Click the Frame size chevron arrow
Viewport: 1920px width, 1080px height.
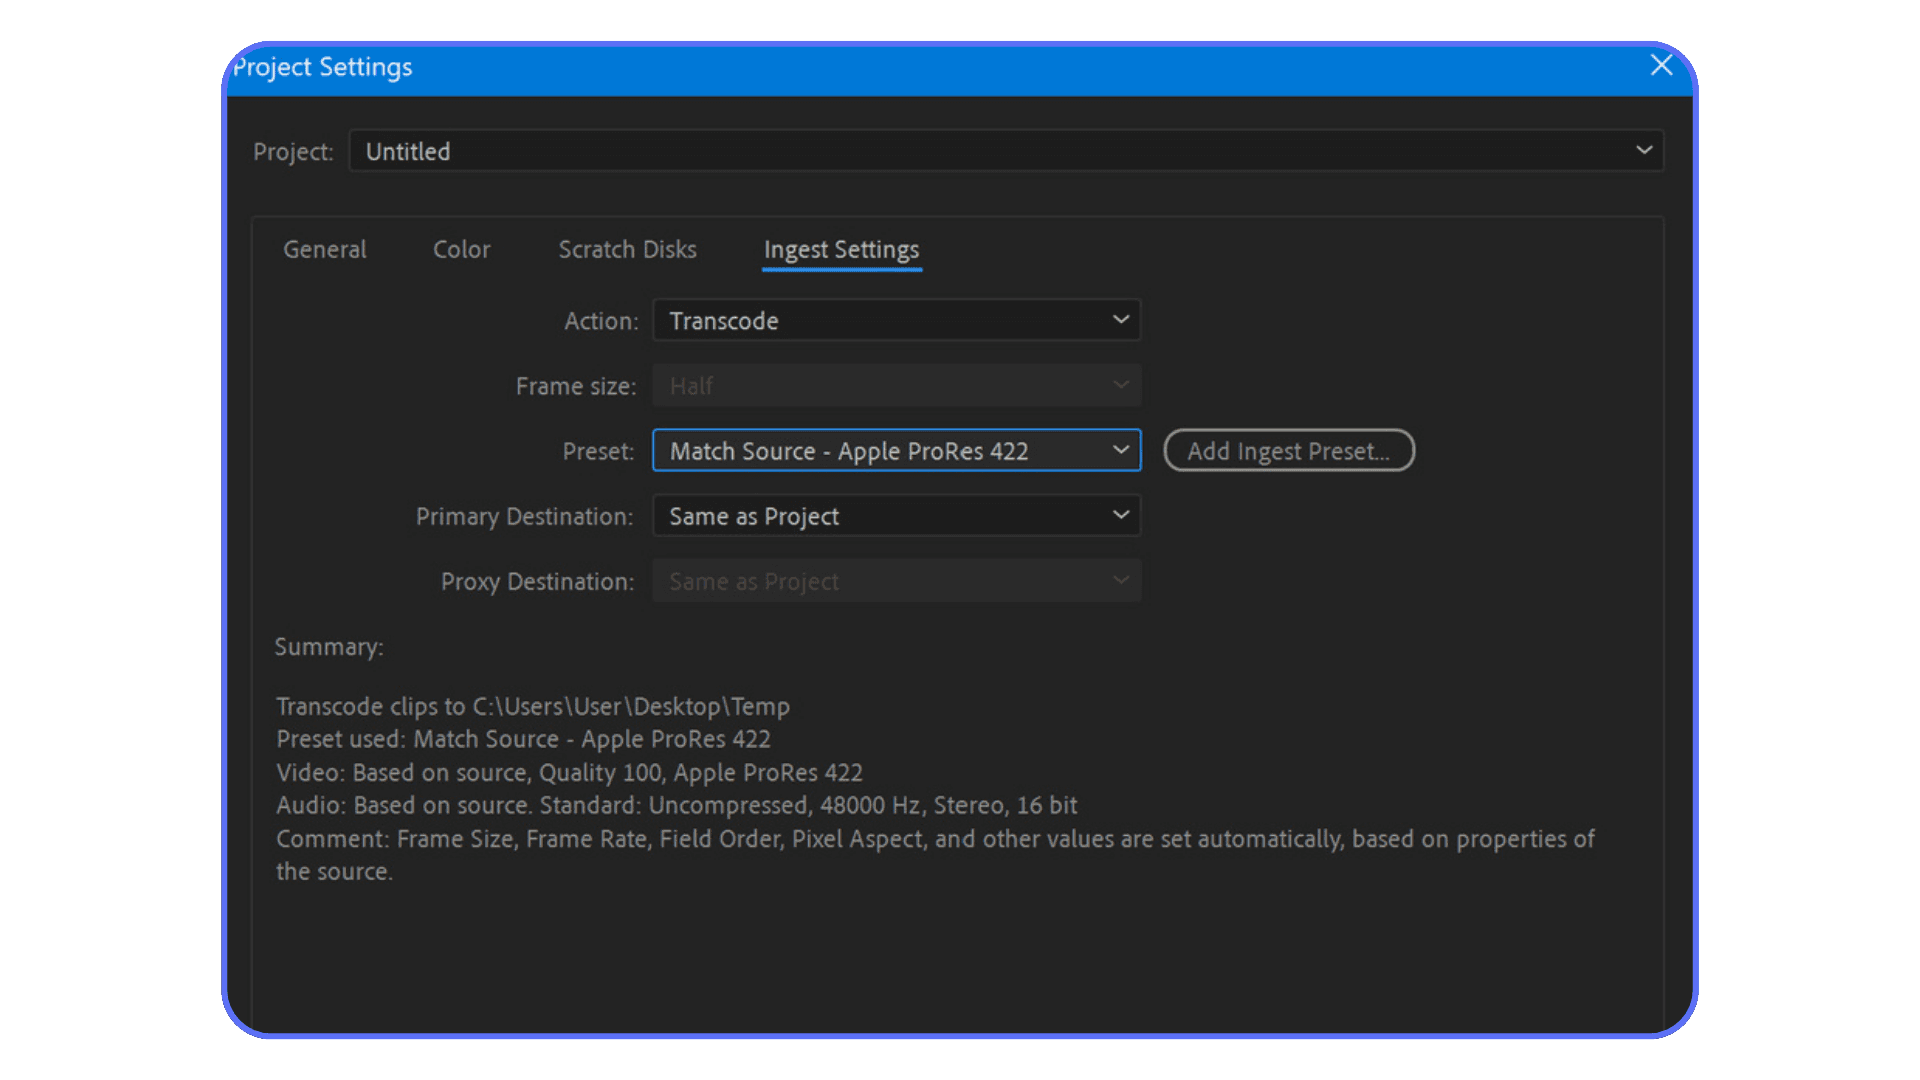point(1120,385)
